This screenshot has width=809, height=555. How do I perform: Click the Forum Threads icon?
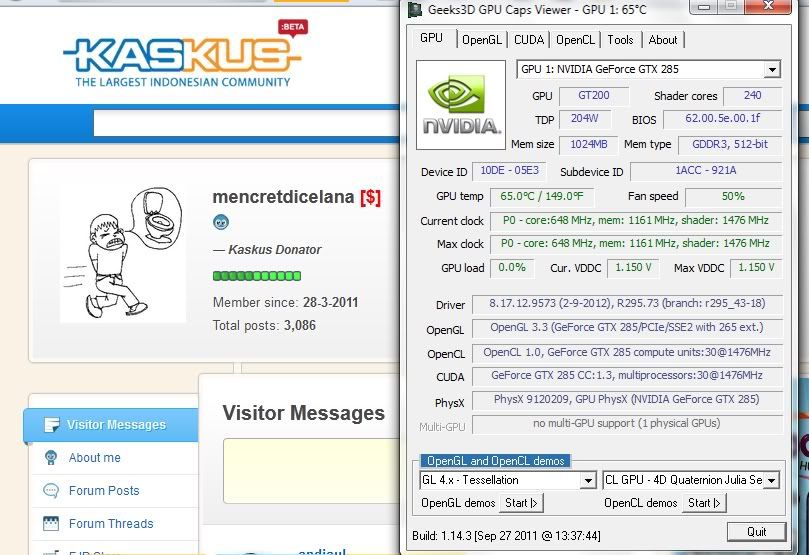pyautogui.click(x=51, y=524)
